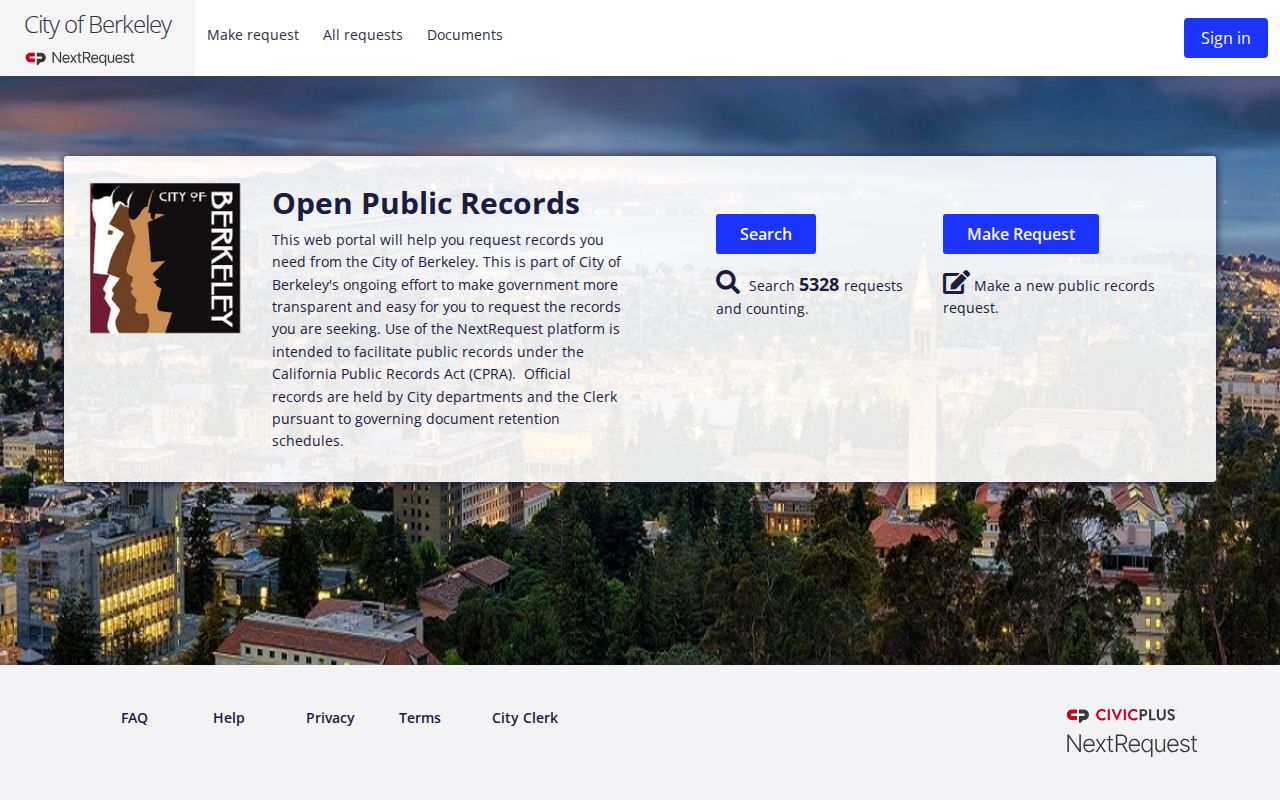Click the 5328 requests count text

(x=819, y=285)
